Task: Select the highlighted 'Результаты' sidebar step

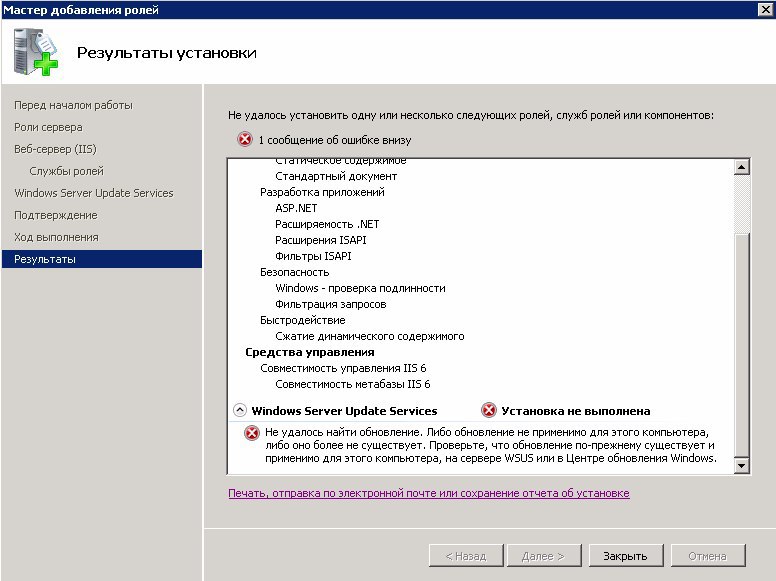Action: click(102, 259)
